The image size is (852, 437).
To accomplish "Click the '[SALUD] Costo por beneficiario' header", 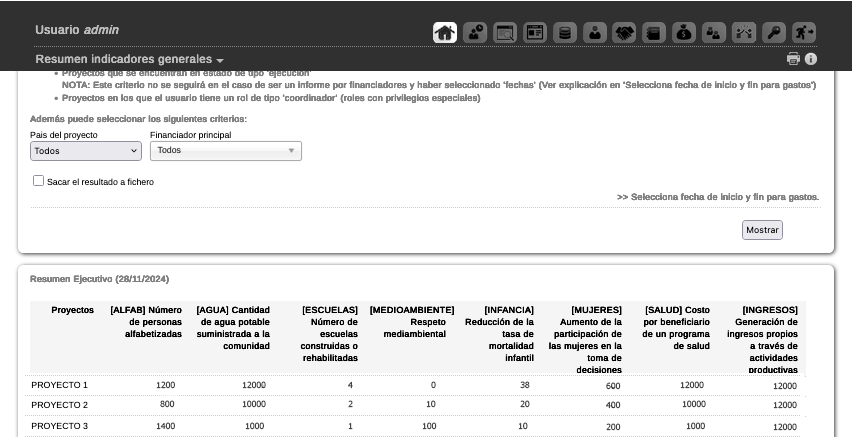I will pos(676,328).
